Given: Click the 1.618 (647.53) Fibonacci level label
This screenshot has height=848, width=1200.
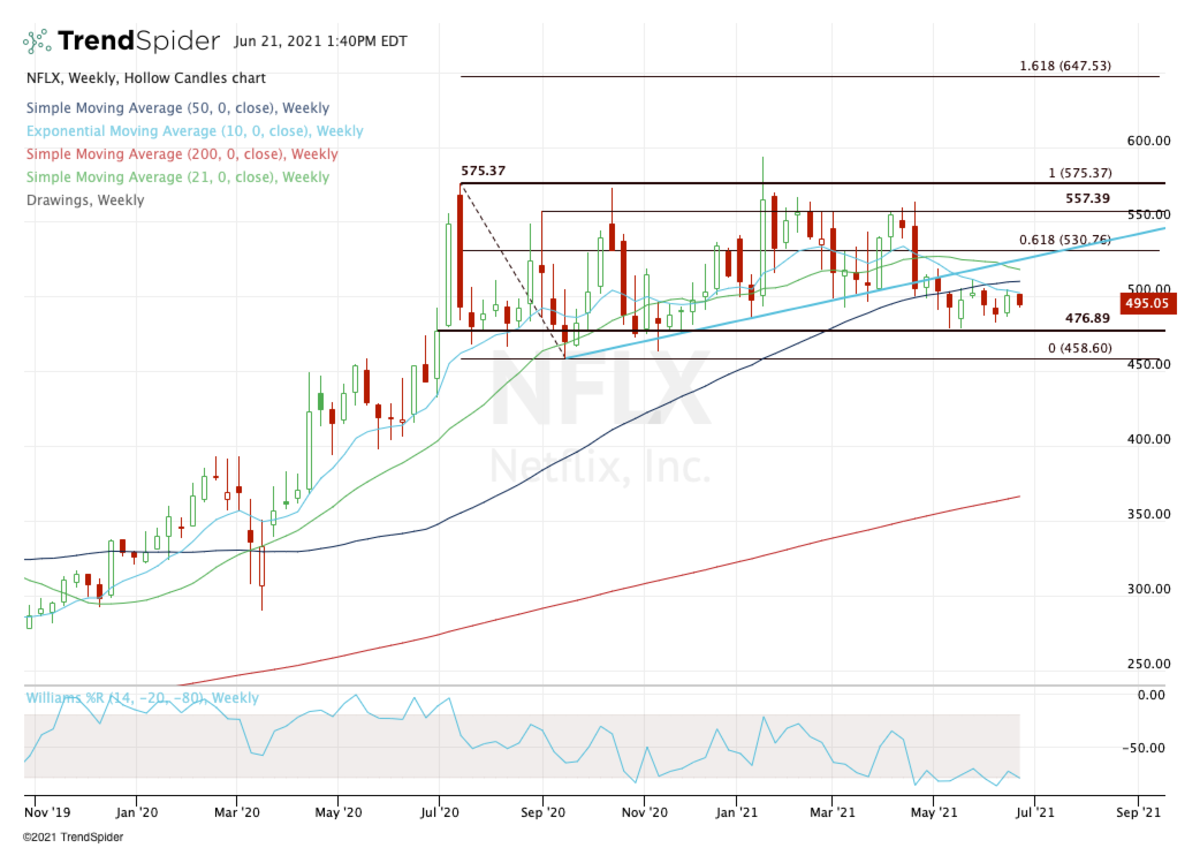Looking at the screenshot, I should (1062, 66).
